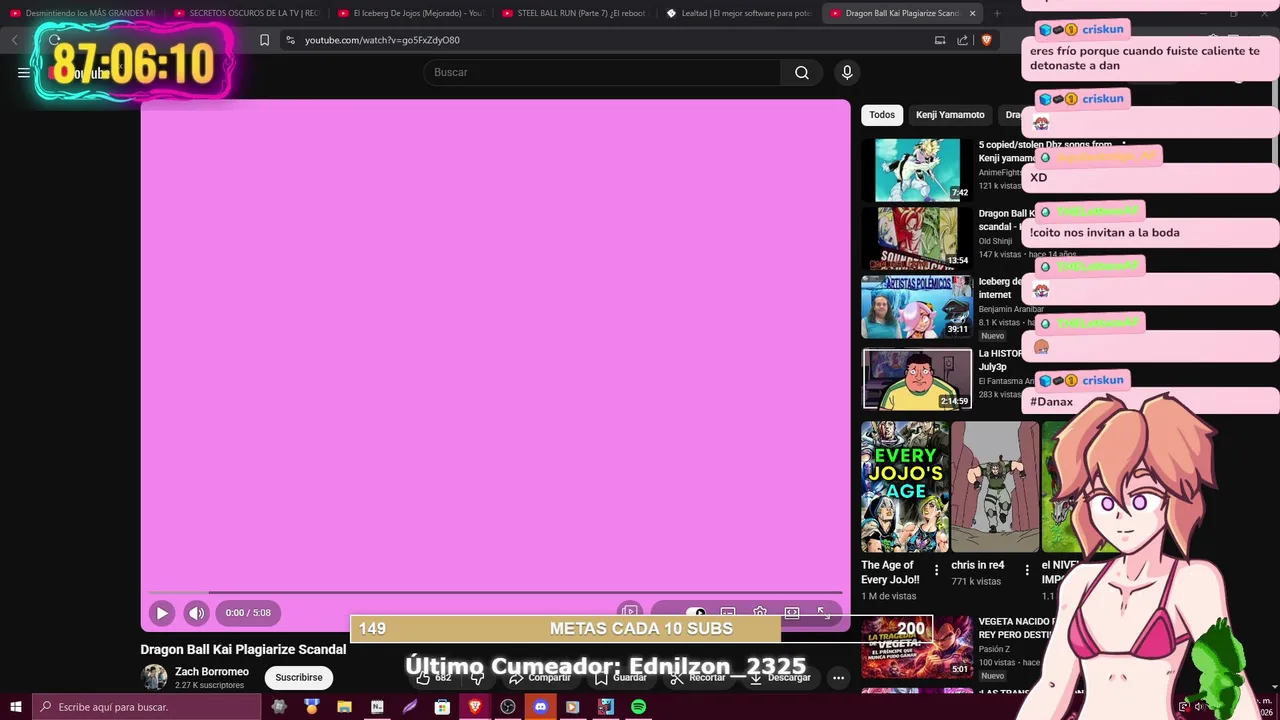Viewport: 1280px width, 720px height.
Task: Mute the video player volume
Action: pos(196,613)
